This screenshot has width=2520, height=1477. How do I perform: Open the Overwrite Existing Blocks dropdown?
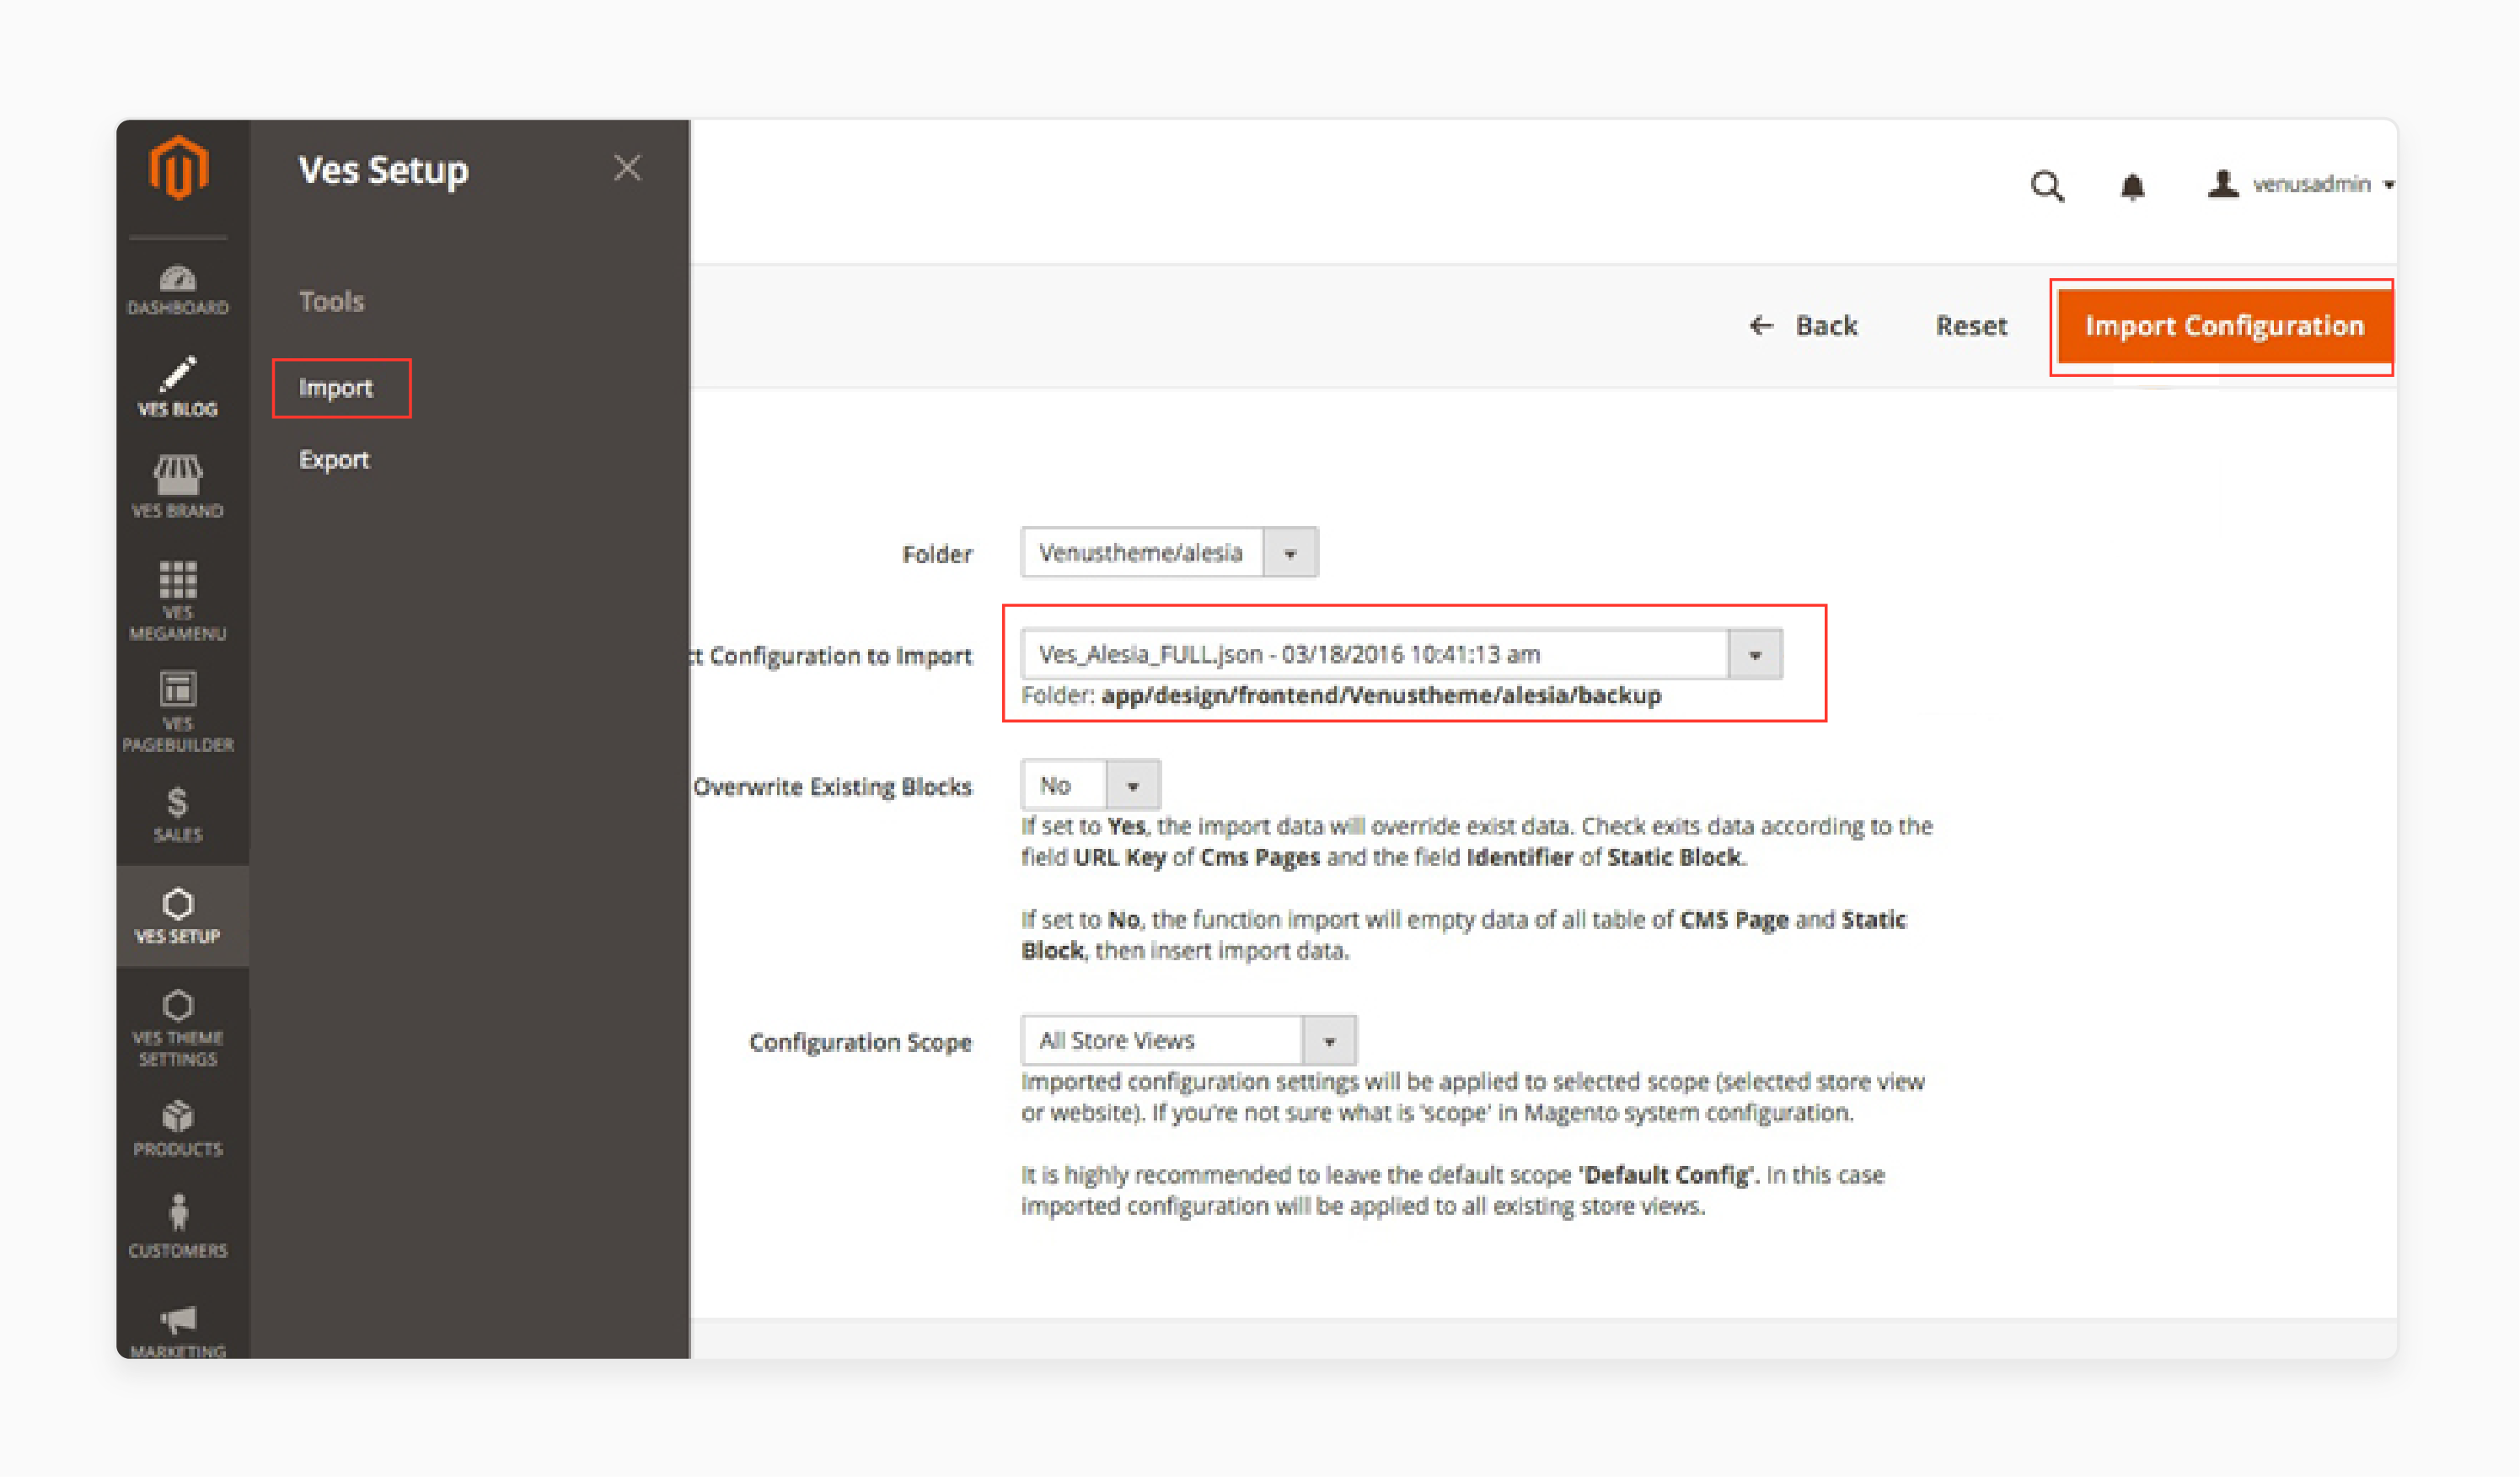pos(1090,786)
